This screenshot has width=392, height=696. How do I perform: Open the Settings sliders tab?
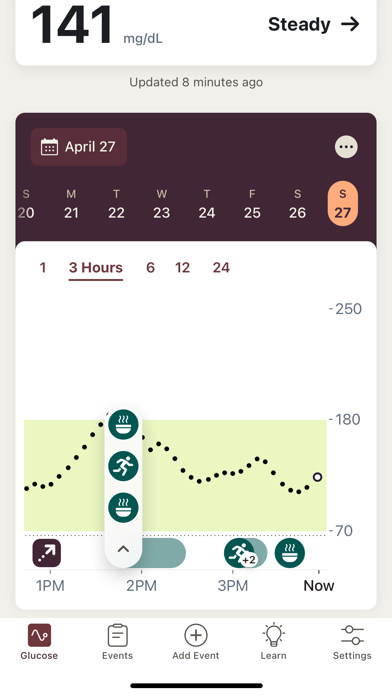click(x=352, y=641)
